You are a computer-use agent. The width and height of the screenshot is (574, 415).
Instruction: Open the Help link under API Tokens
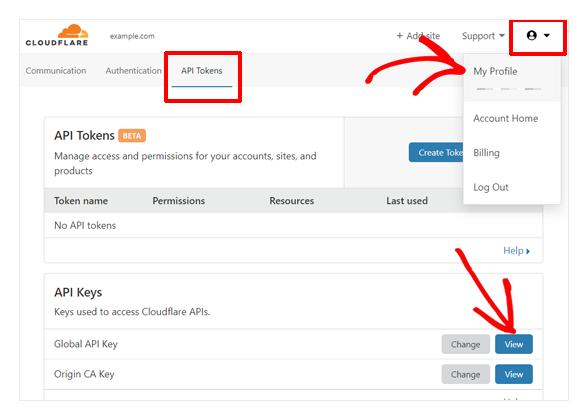click(516, 251)
